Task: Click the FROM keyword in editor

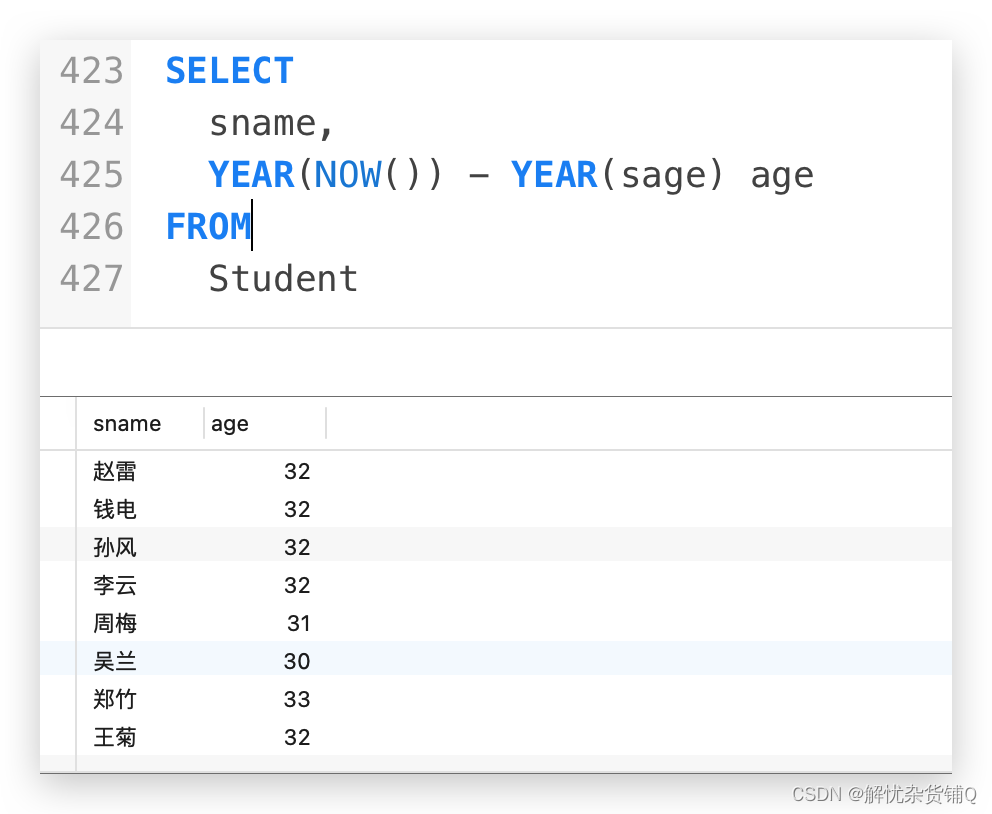Action: [208, 226]
